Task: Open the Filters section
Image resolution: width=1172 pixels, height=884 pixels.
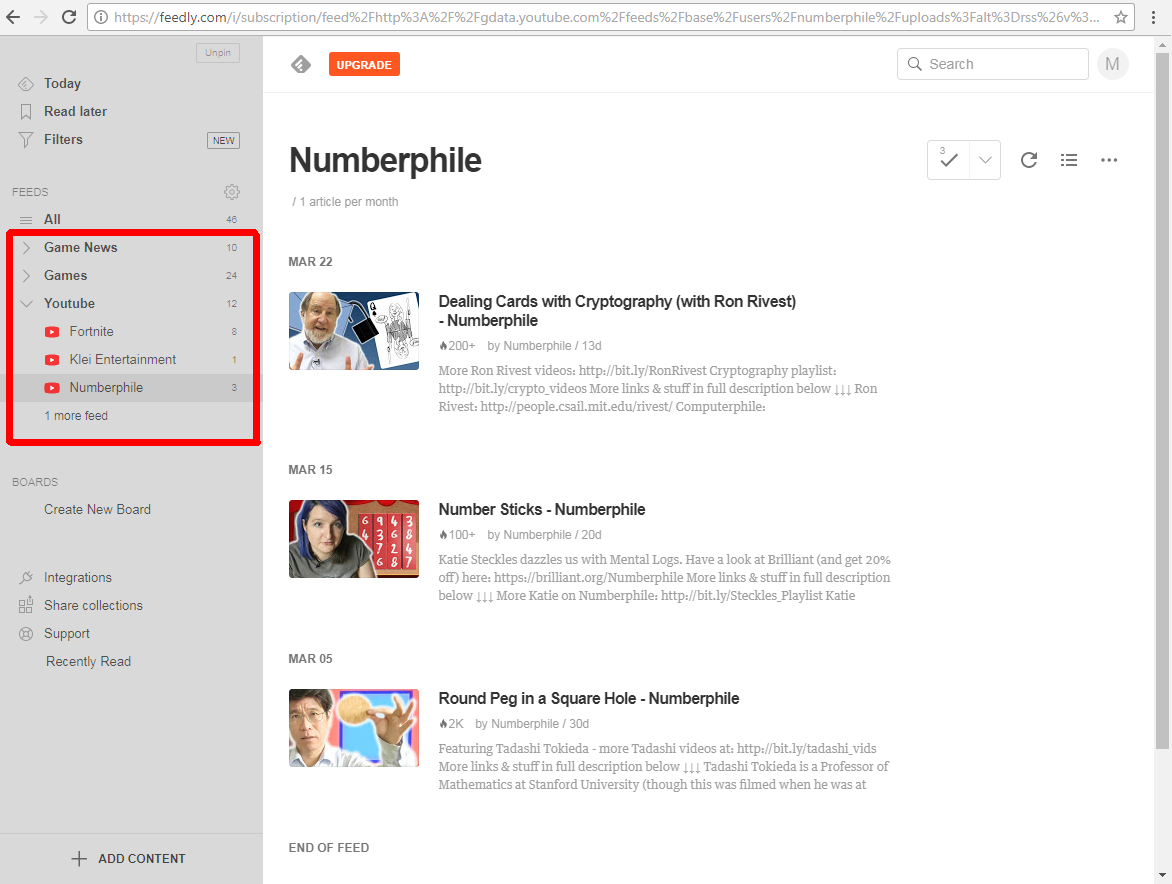Action: [x=63, y=140]
